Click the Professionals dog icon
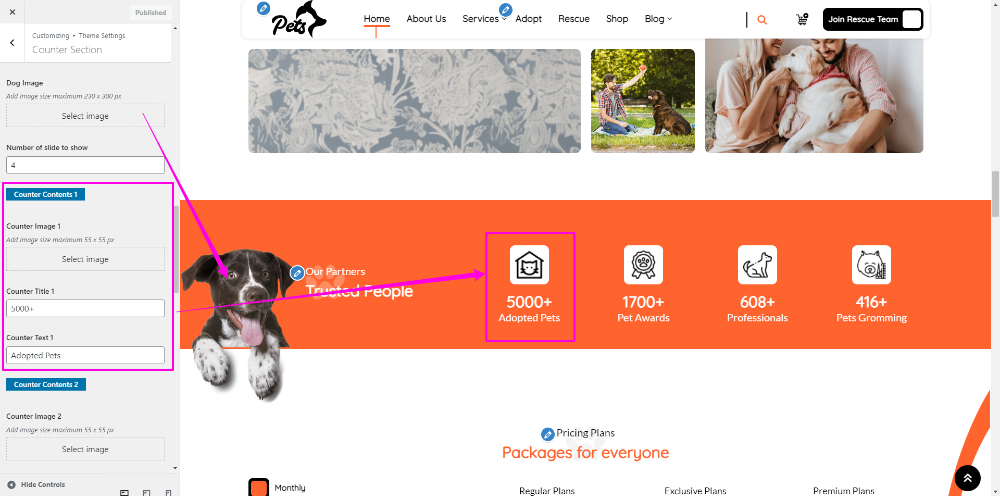The height and width of the screenshot is (496, 1000). [x=757, y=265]
